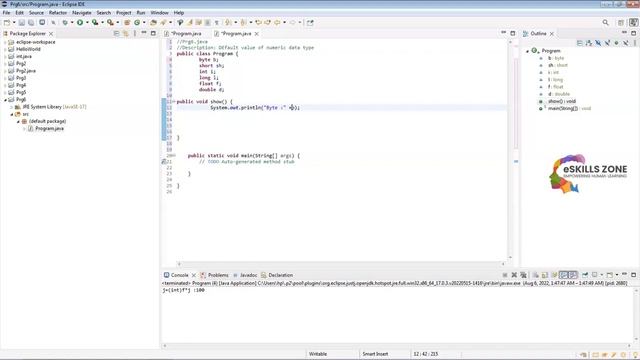Click the Back navigation arrow icon
This screenshot has width=640, height=360.
(278, 23)
